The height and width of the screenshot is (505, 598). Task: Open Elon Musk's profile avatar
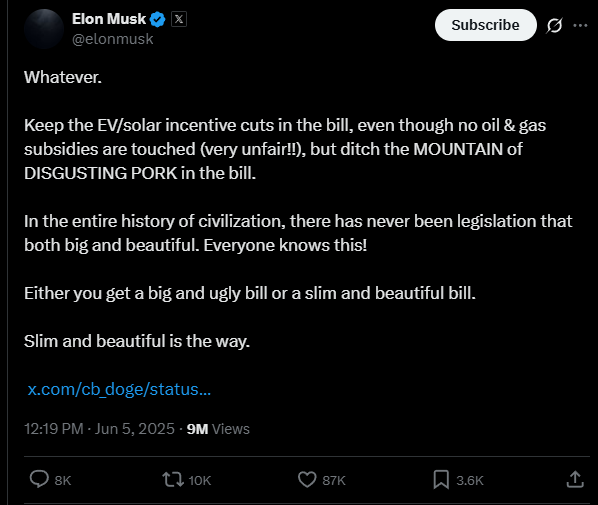(x=44, y=29)
